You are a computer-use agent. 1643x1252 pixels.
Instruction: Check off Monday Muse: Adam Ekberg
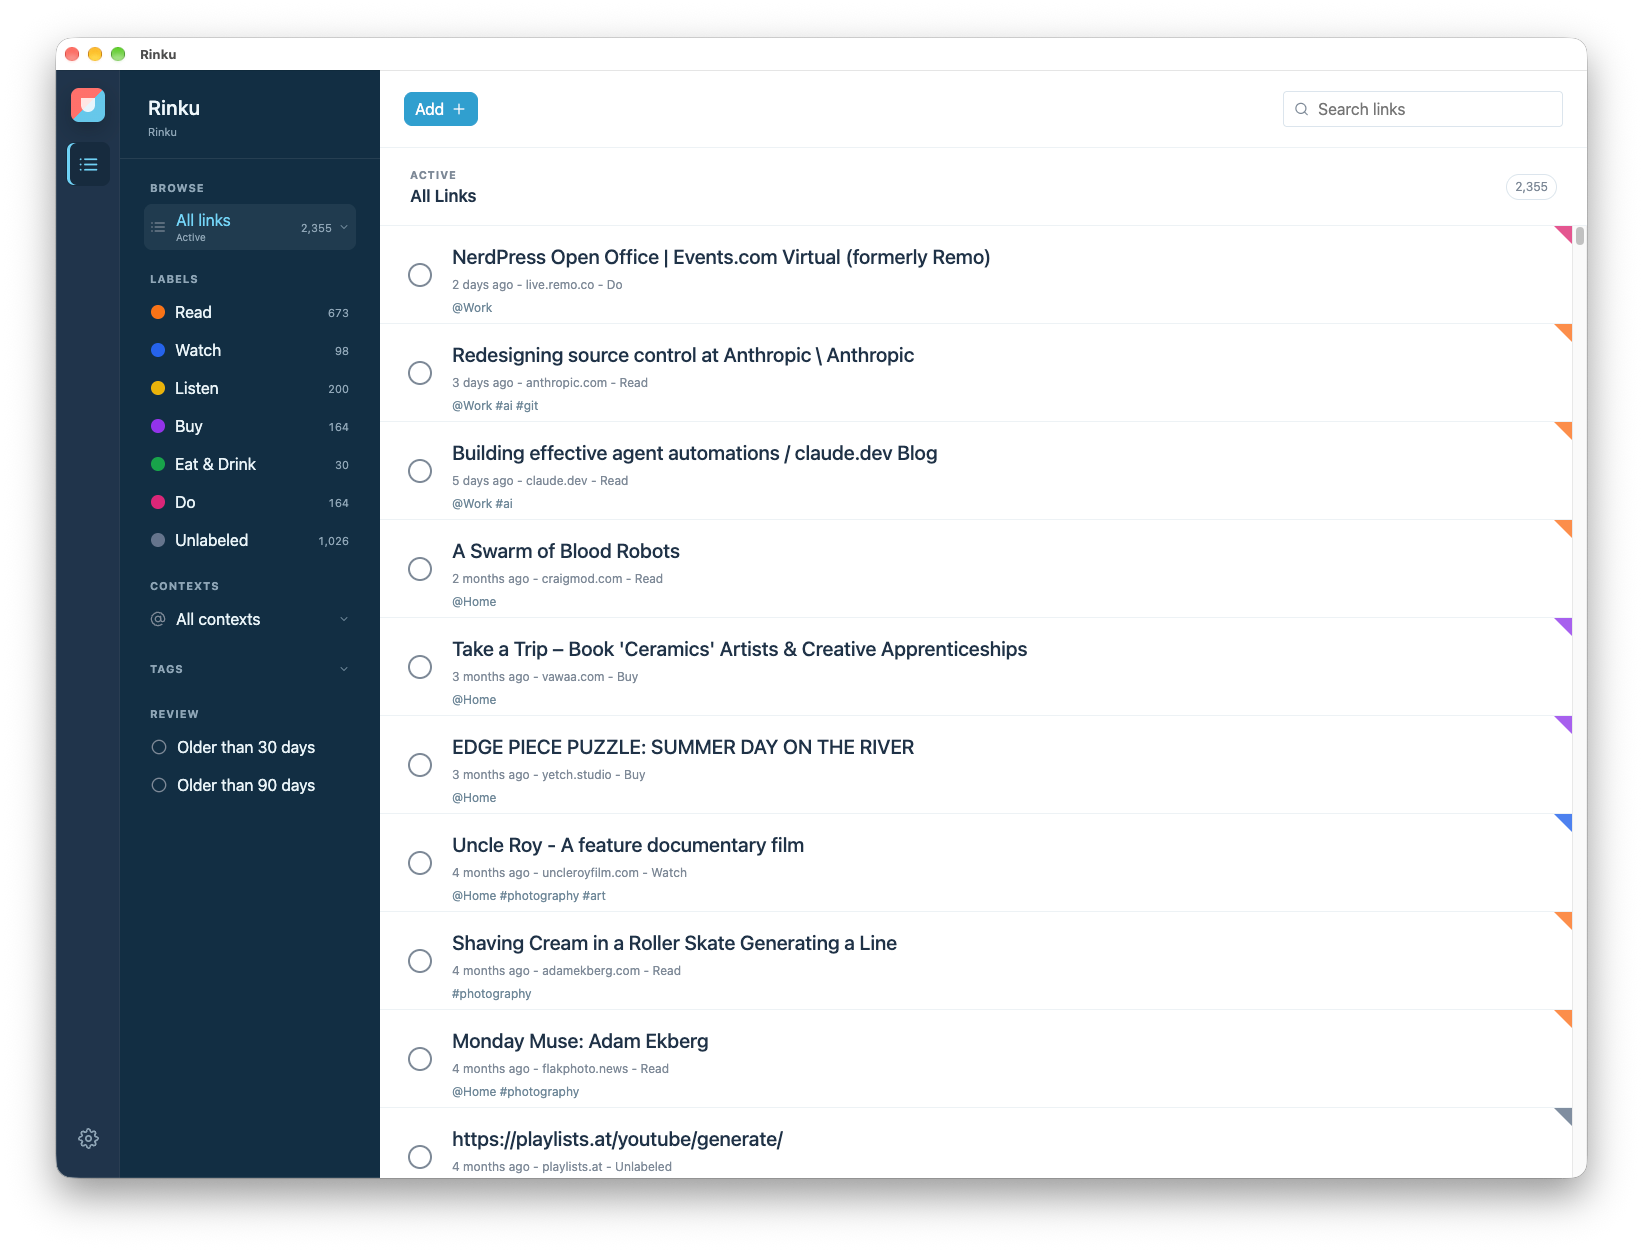point(420,1059)
